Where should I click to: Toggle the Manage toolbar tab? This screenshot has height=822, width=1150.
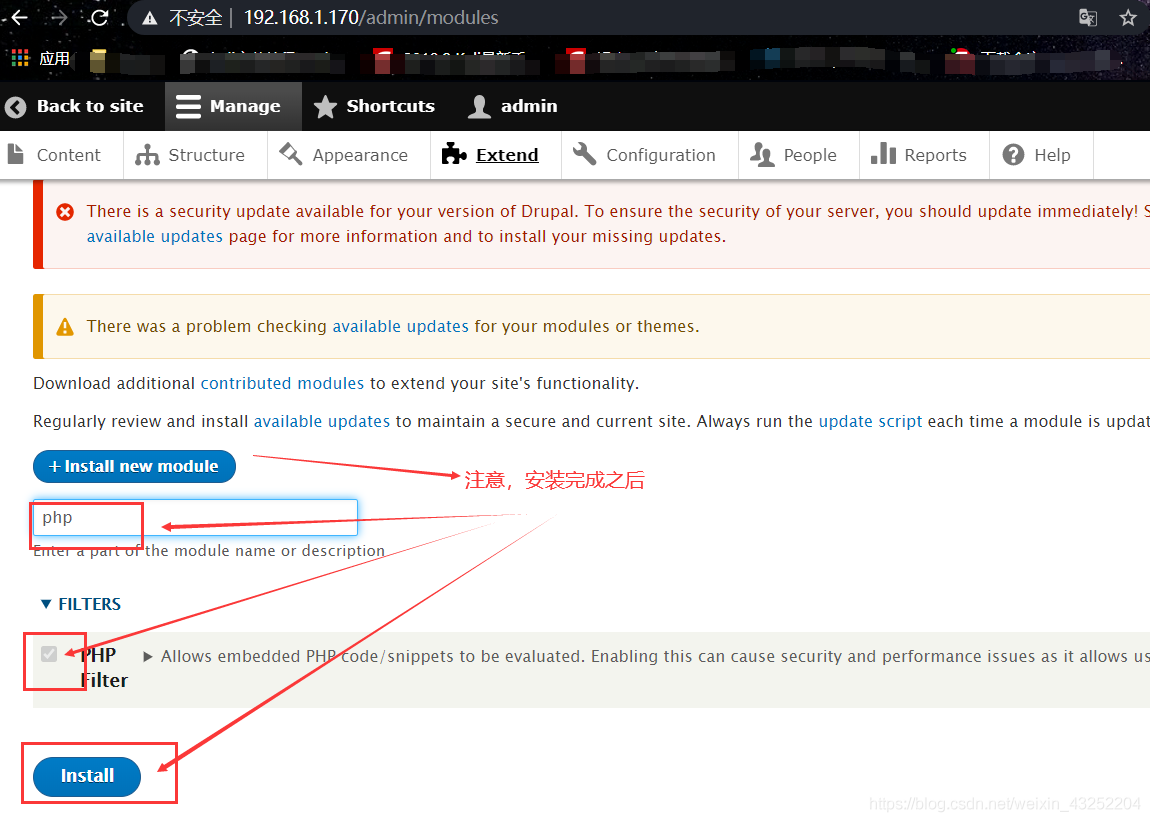coord(233,106)
